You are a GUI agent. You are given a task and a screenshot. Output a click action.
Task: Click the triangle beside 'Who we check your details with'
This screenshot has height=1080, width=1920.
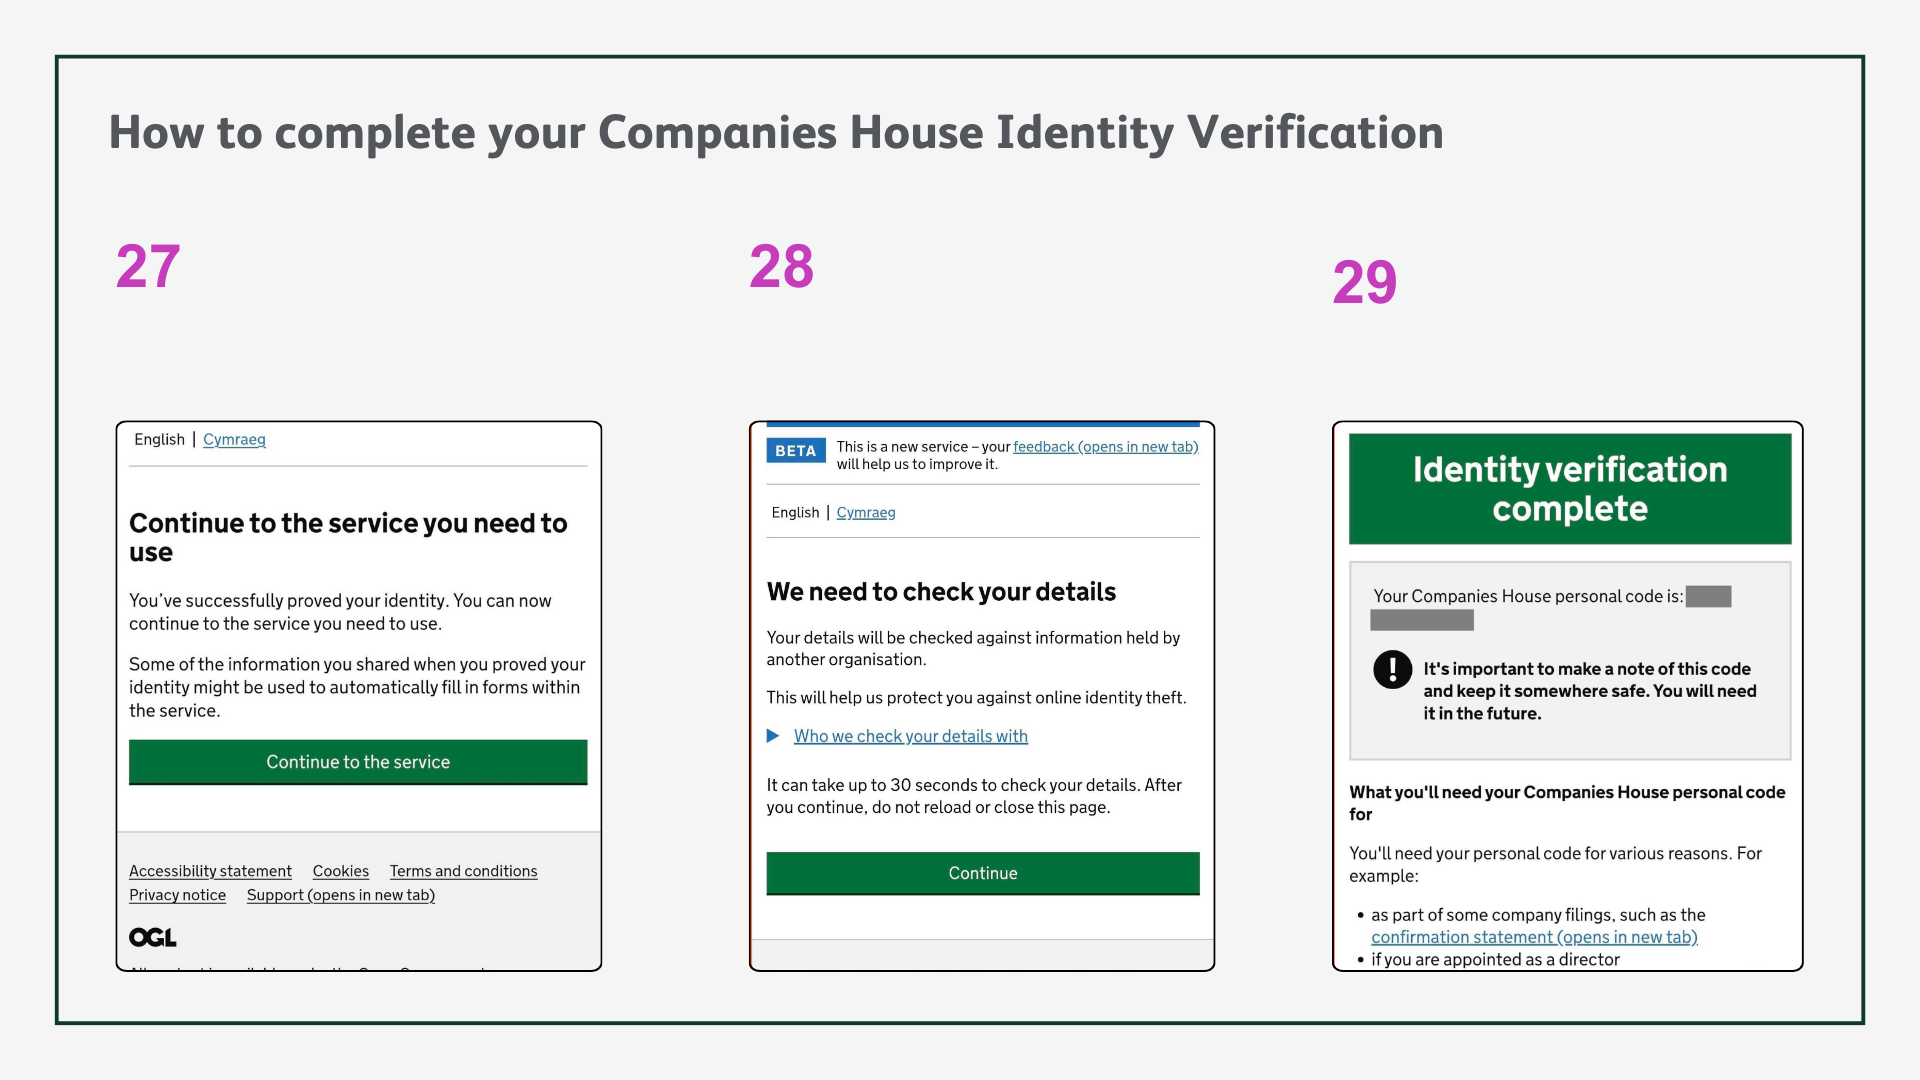tap(773, 736)
